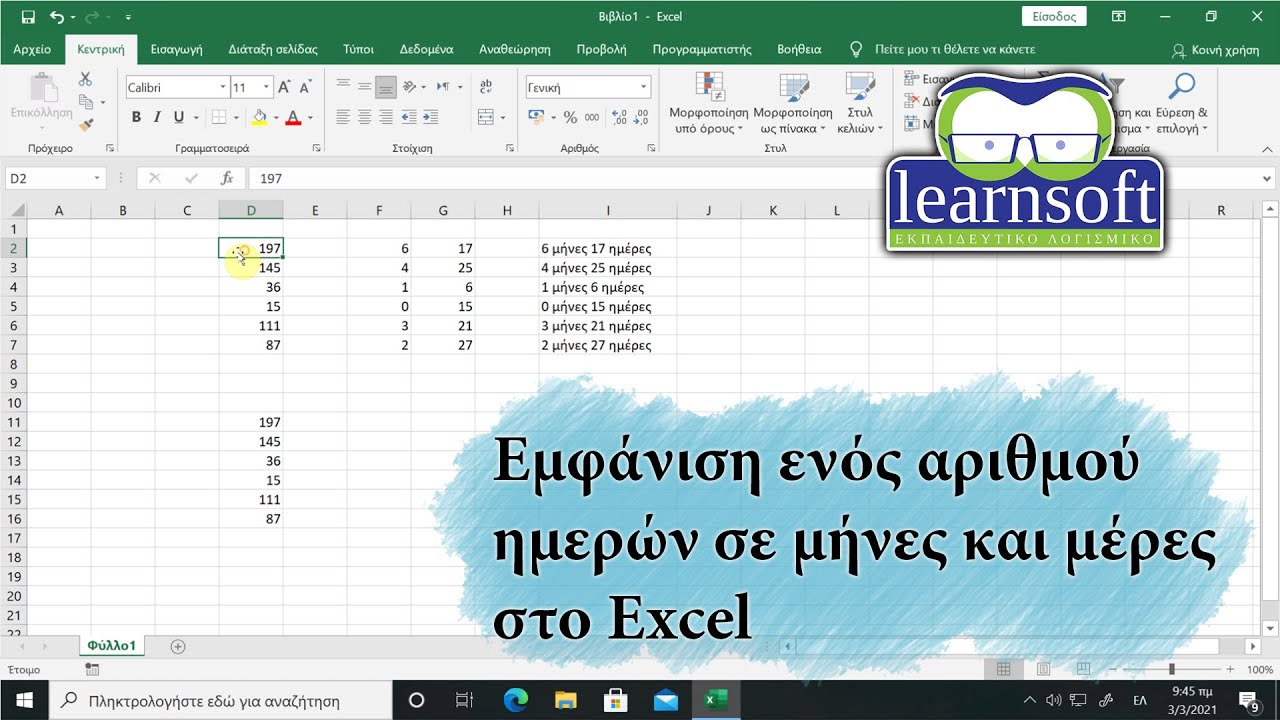Click the zoom slider handle in status bar
Viewport: 1280px width, 720px height.
tap(1171, 669)
